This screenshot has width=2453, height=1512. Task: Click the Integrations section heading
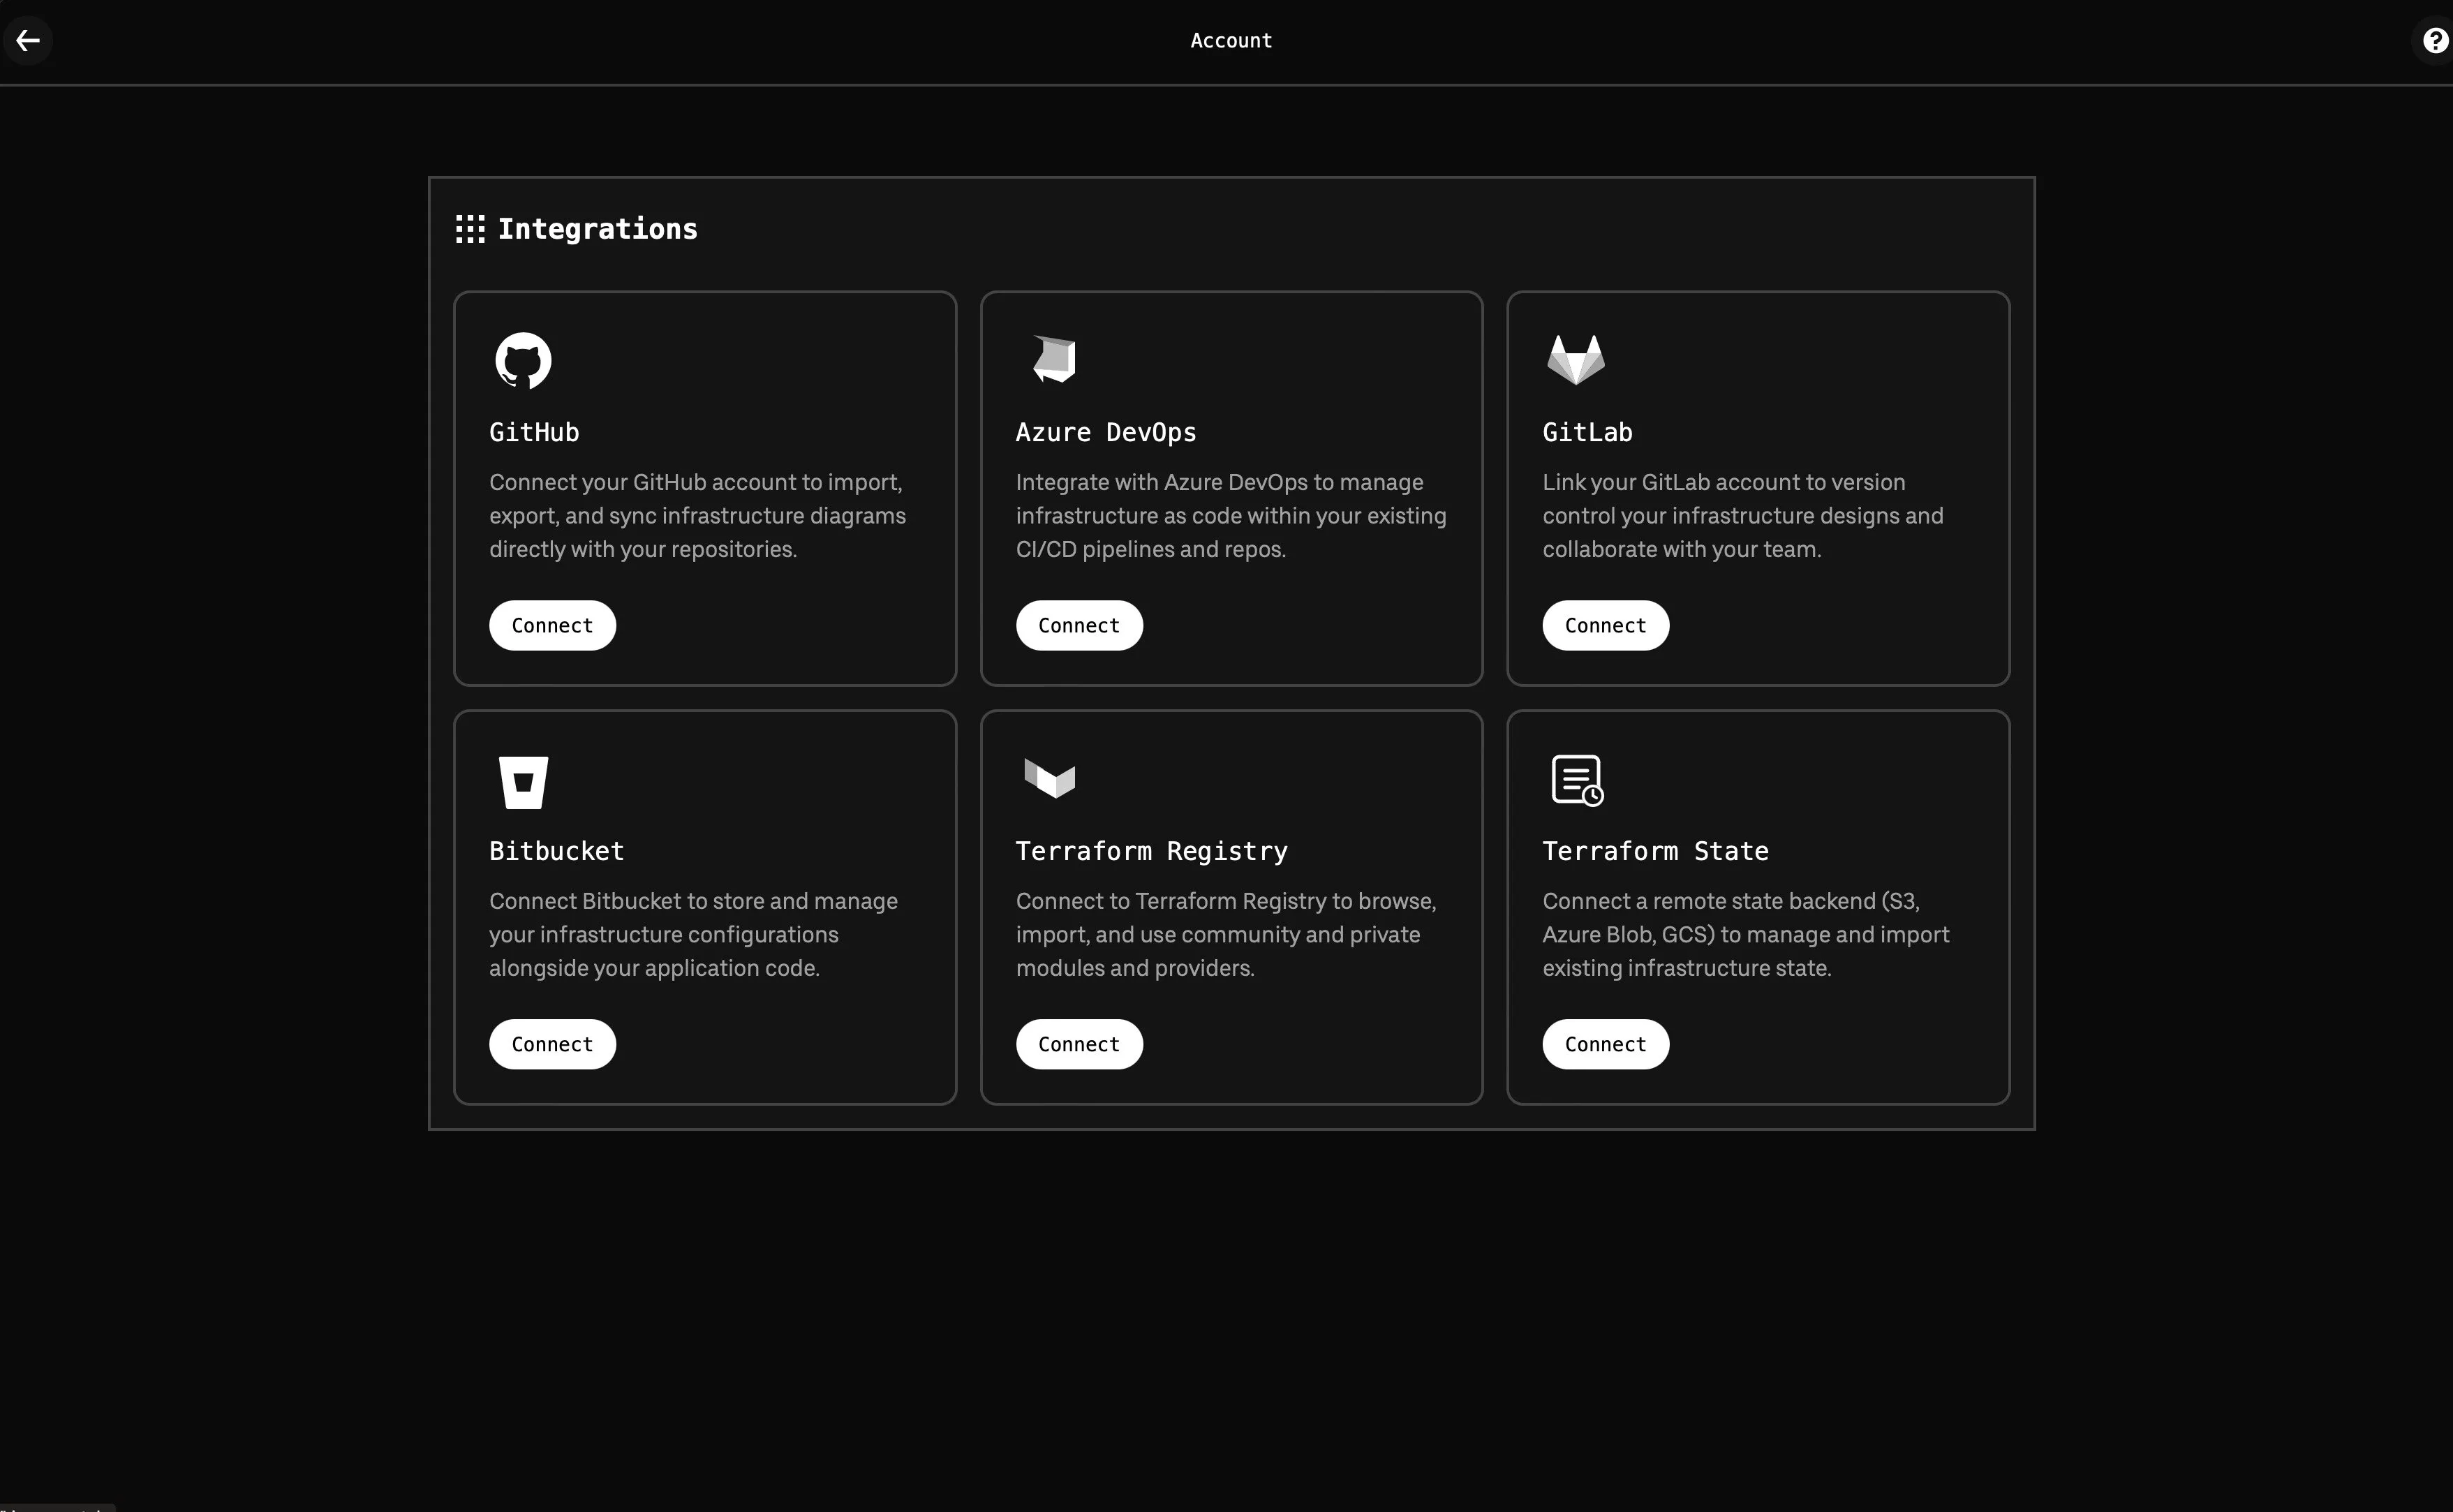(x=597, y=229)
